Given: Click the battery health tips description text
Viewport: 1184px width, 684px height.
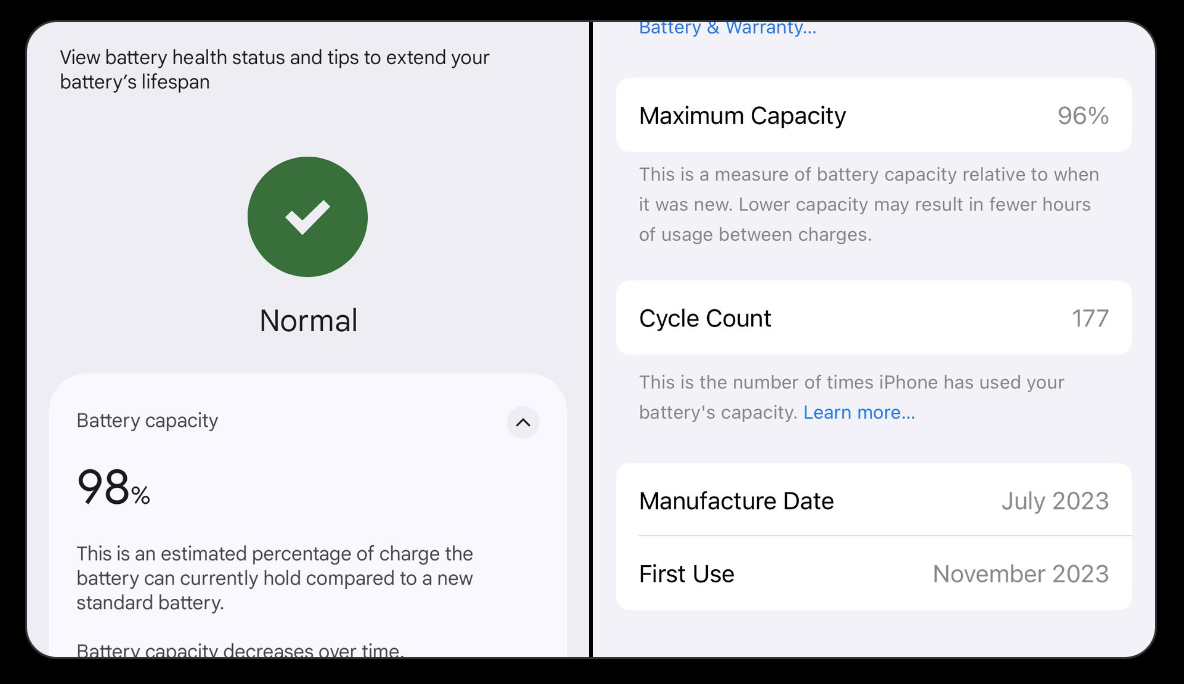Looking at the screenshot, I should tap(275, 69).
